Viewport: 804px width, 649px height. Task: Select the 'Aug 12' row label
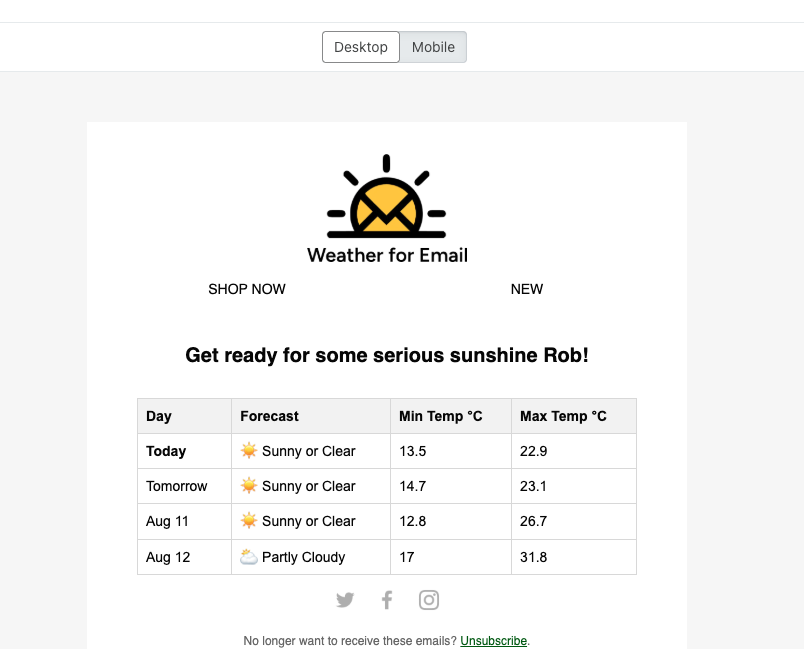(x=168, y=557)
